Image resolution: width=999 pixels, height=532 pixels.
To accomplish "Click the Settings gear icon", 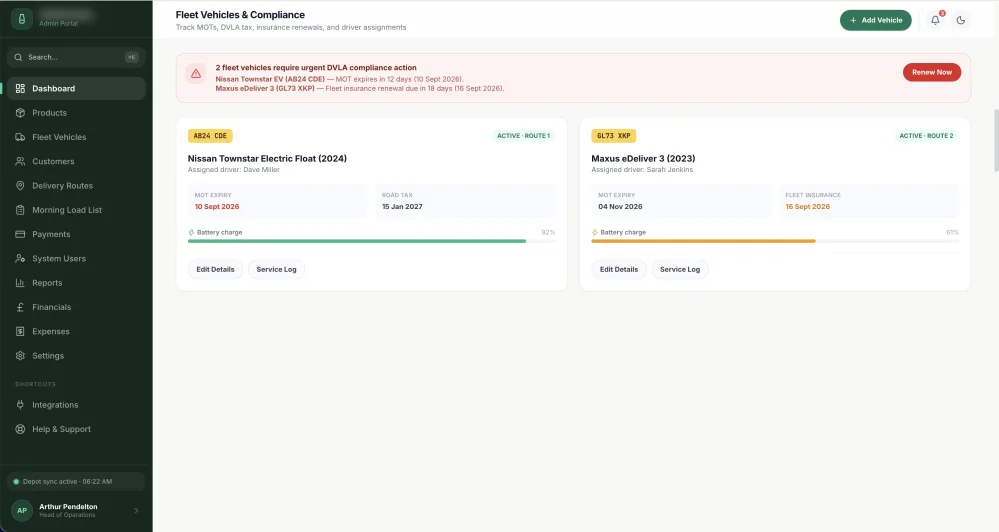I will click(20, 356).
